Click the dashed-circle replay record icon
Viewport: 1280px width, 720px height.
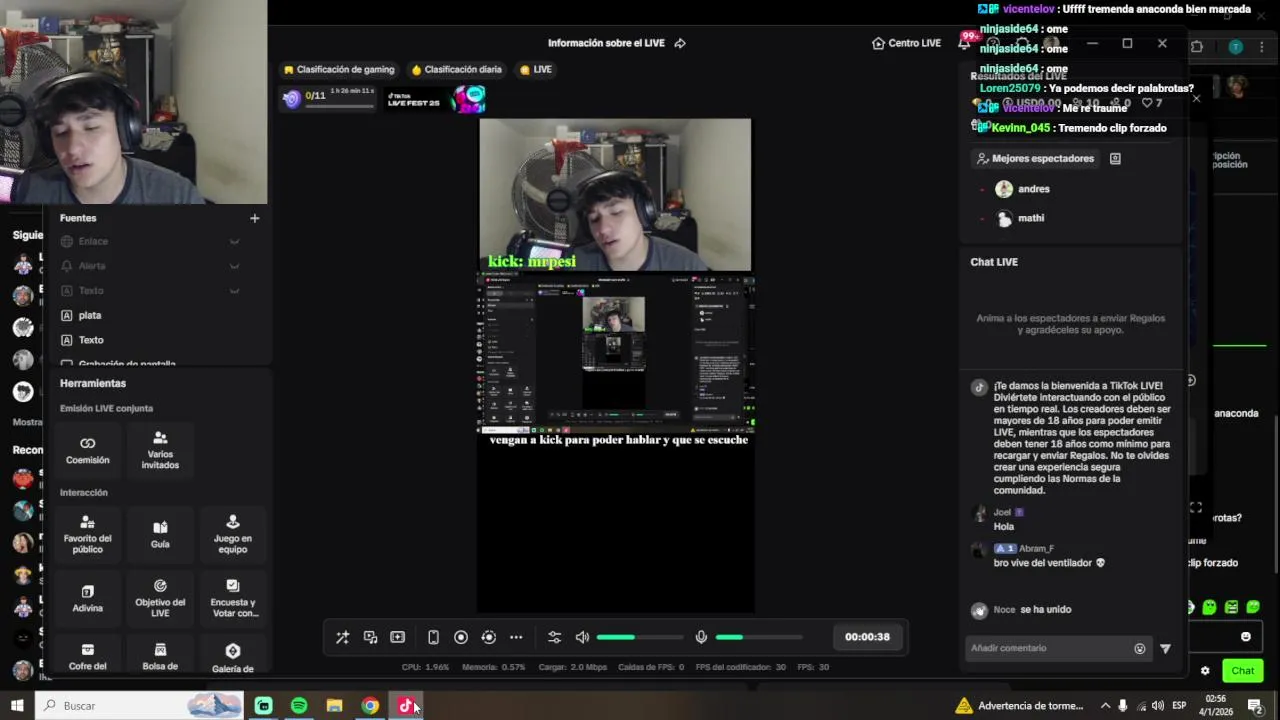click(x=488, y=637)
